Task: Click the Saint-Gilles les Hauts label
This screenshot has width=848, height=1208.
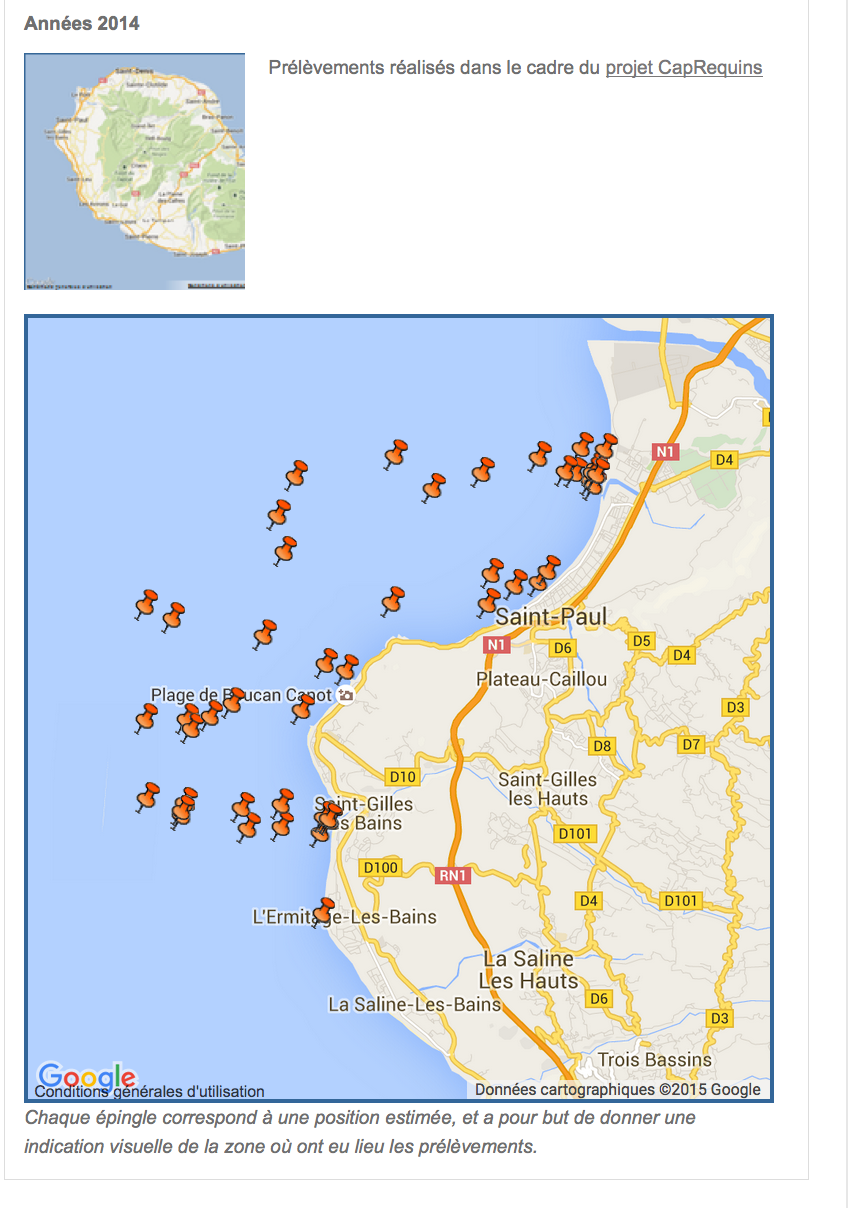Action: pyautogui.click(x=547, y=788)
